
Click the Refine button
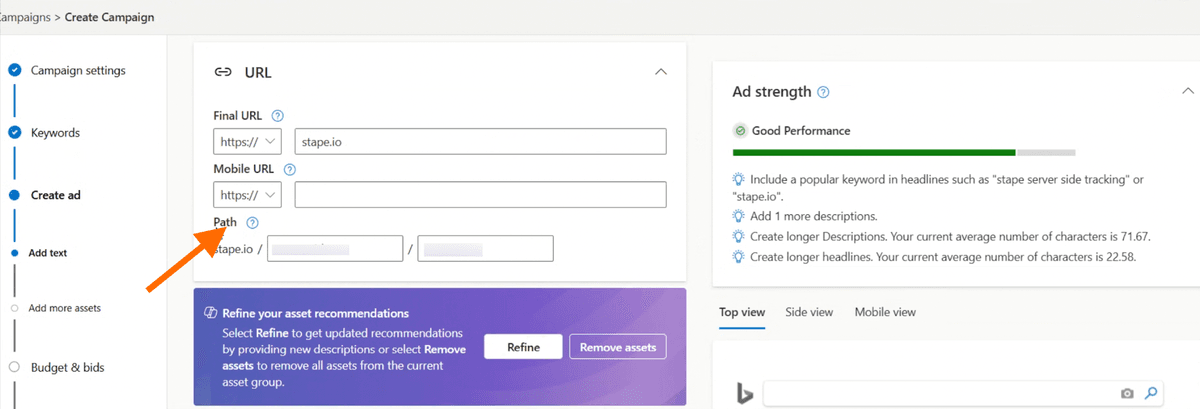click(523, 347)
